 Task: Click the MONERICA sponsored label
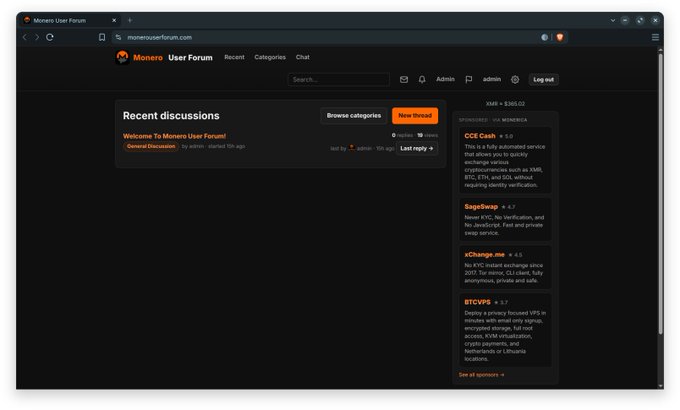514,120
